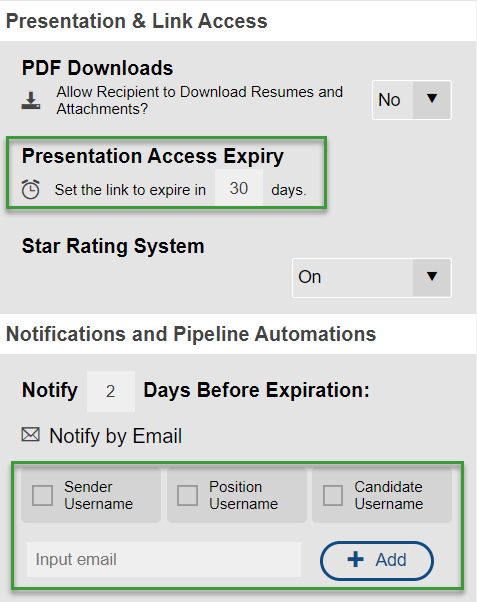This screenshot has width=477, height=602.
Task: Click the Presentation & Link Access header
Action: point(137,21)
